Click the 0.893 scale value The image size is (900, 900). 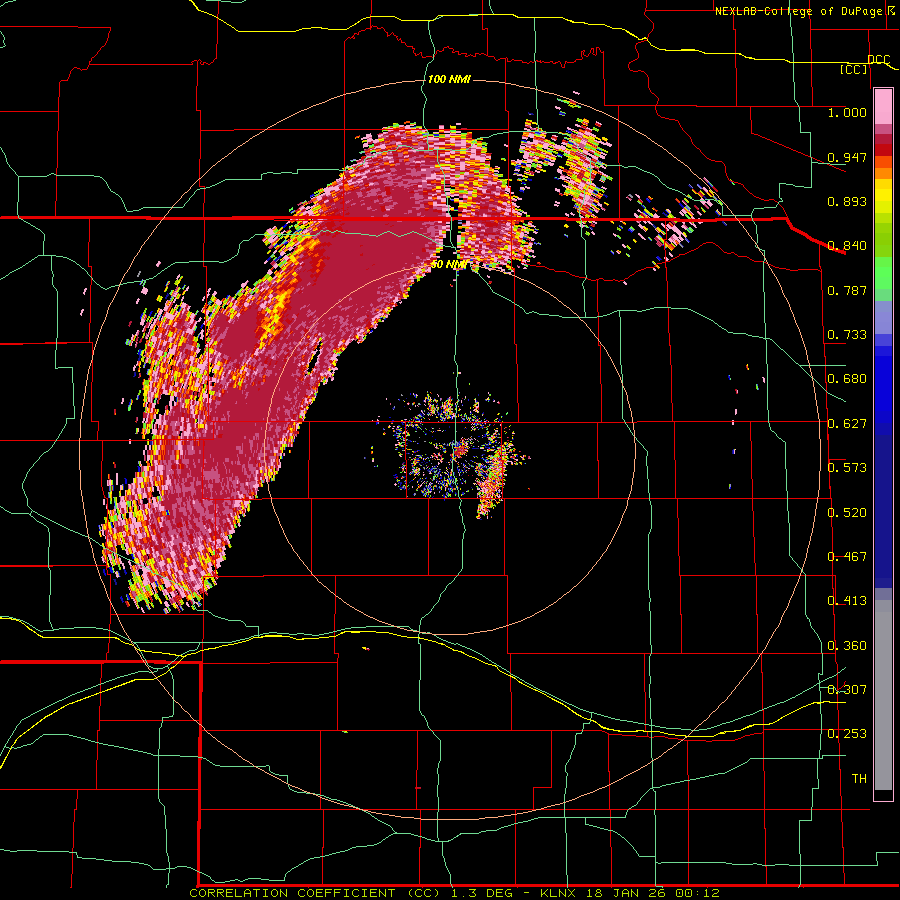coord(847,201)
